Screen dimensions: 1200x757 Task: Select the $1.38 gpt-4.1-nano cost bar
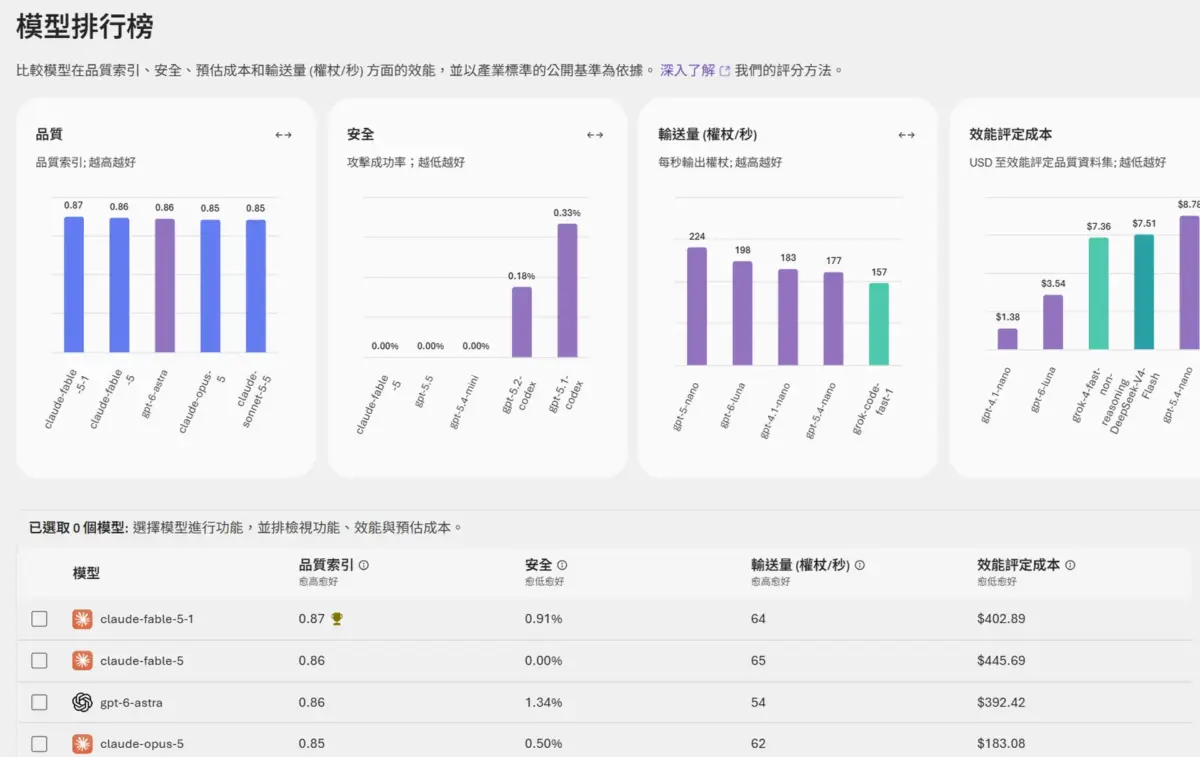pos(1007,339)
